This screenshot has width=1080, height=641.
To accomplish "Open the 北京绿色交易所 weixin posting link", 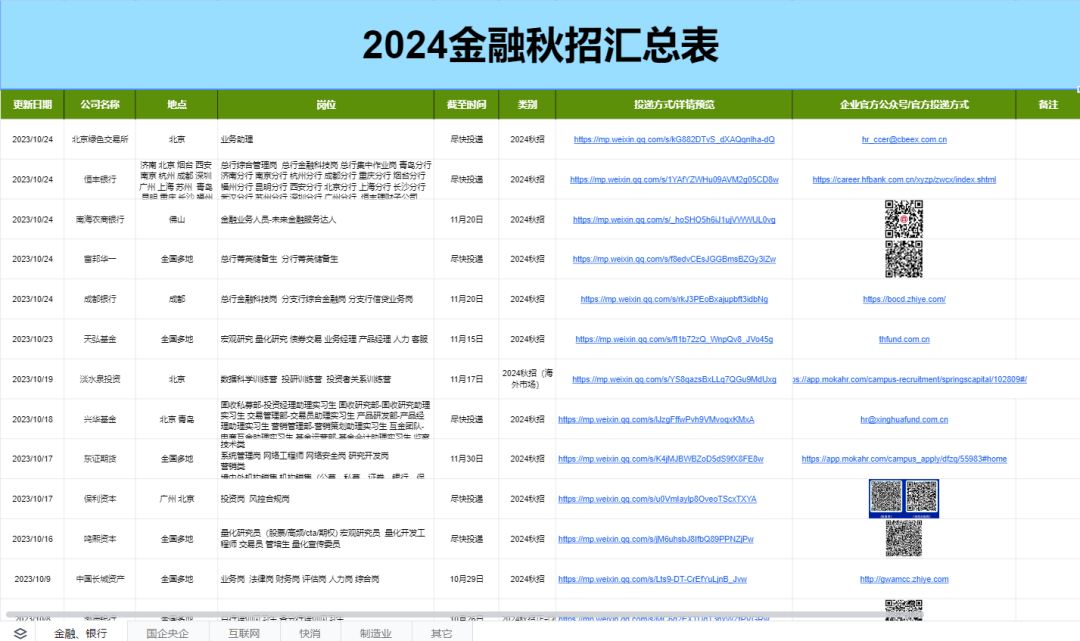I will (x=674, y=139).
